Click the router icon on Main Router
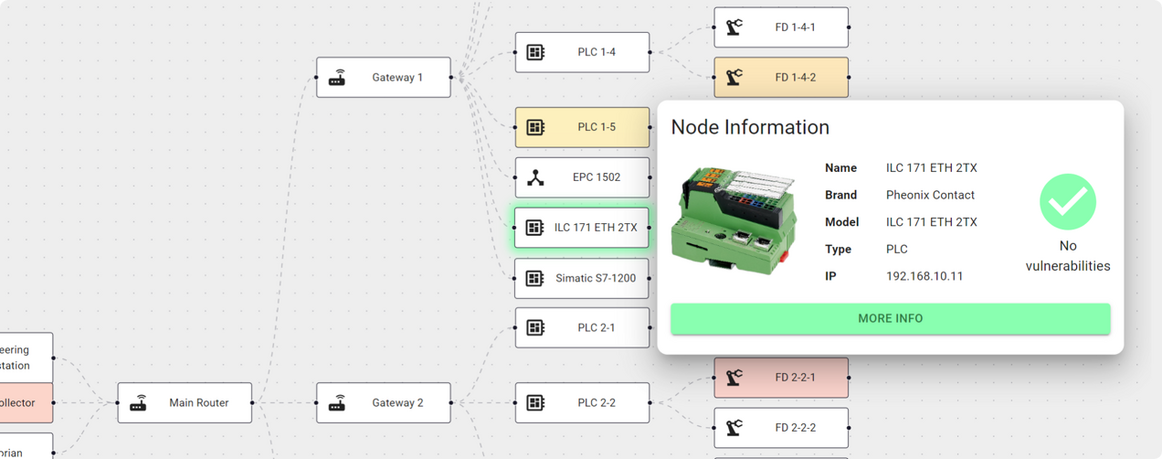 [139, 403]
